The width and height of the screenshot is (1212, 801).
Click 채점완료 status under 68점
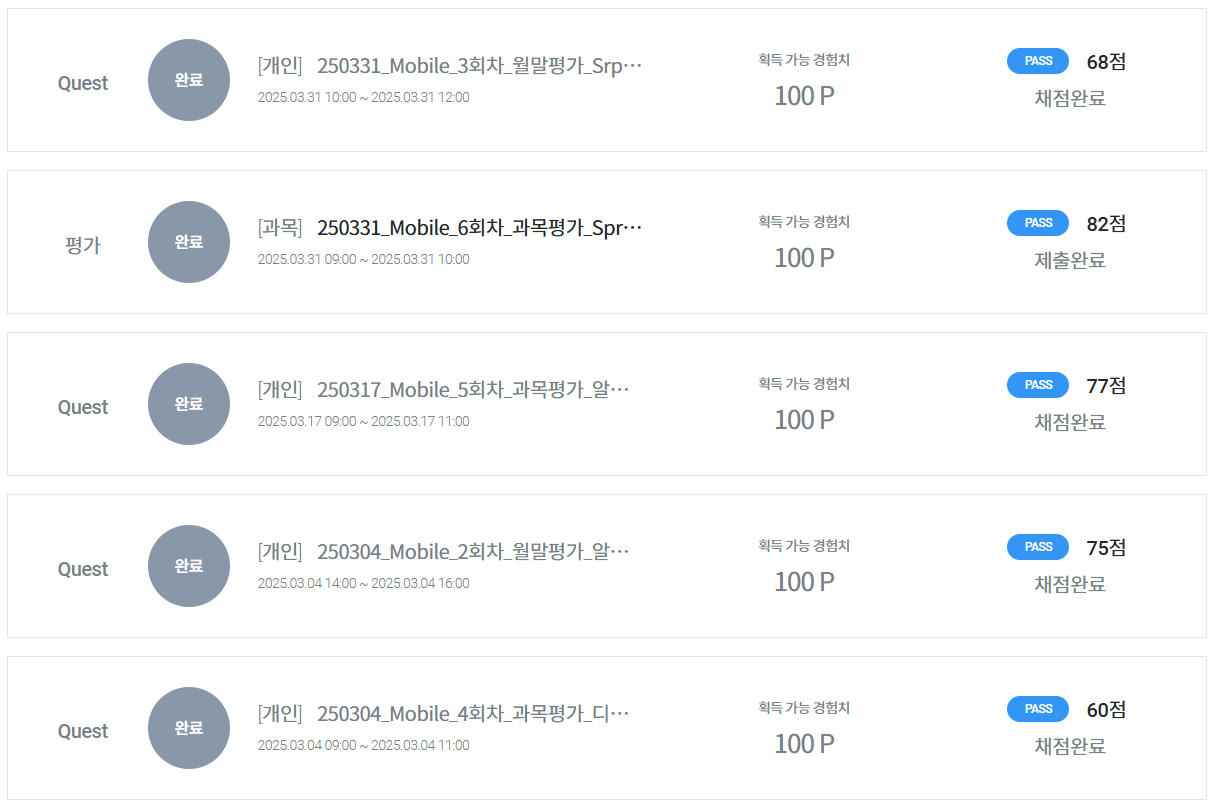1070,98
